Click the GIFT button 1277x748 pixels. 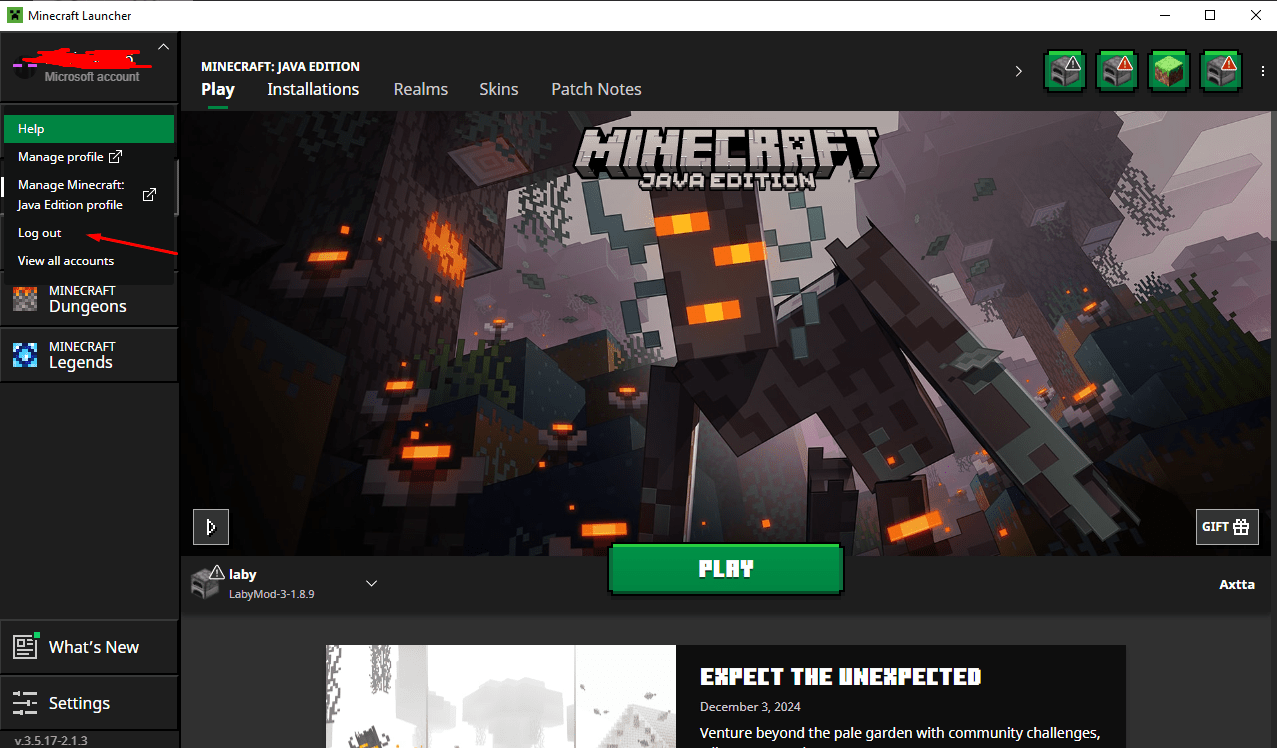coord(1227,527)
